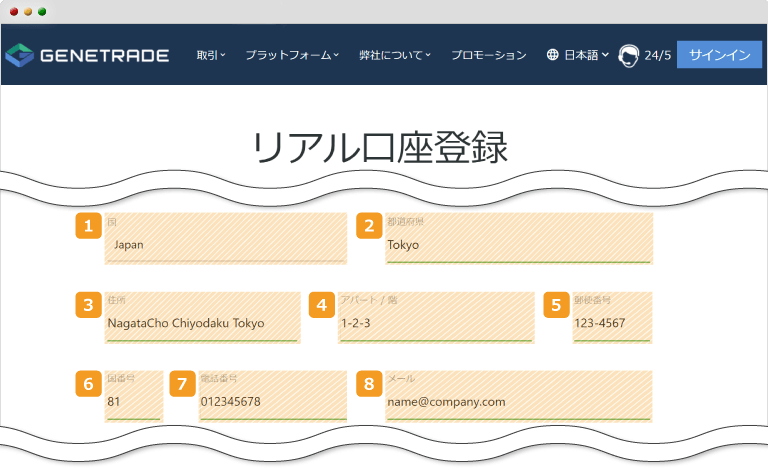Click the phone number field 012345678
The width and height of the screenshot is (768, 470).
pos(272,396)
